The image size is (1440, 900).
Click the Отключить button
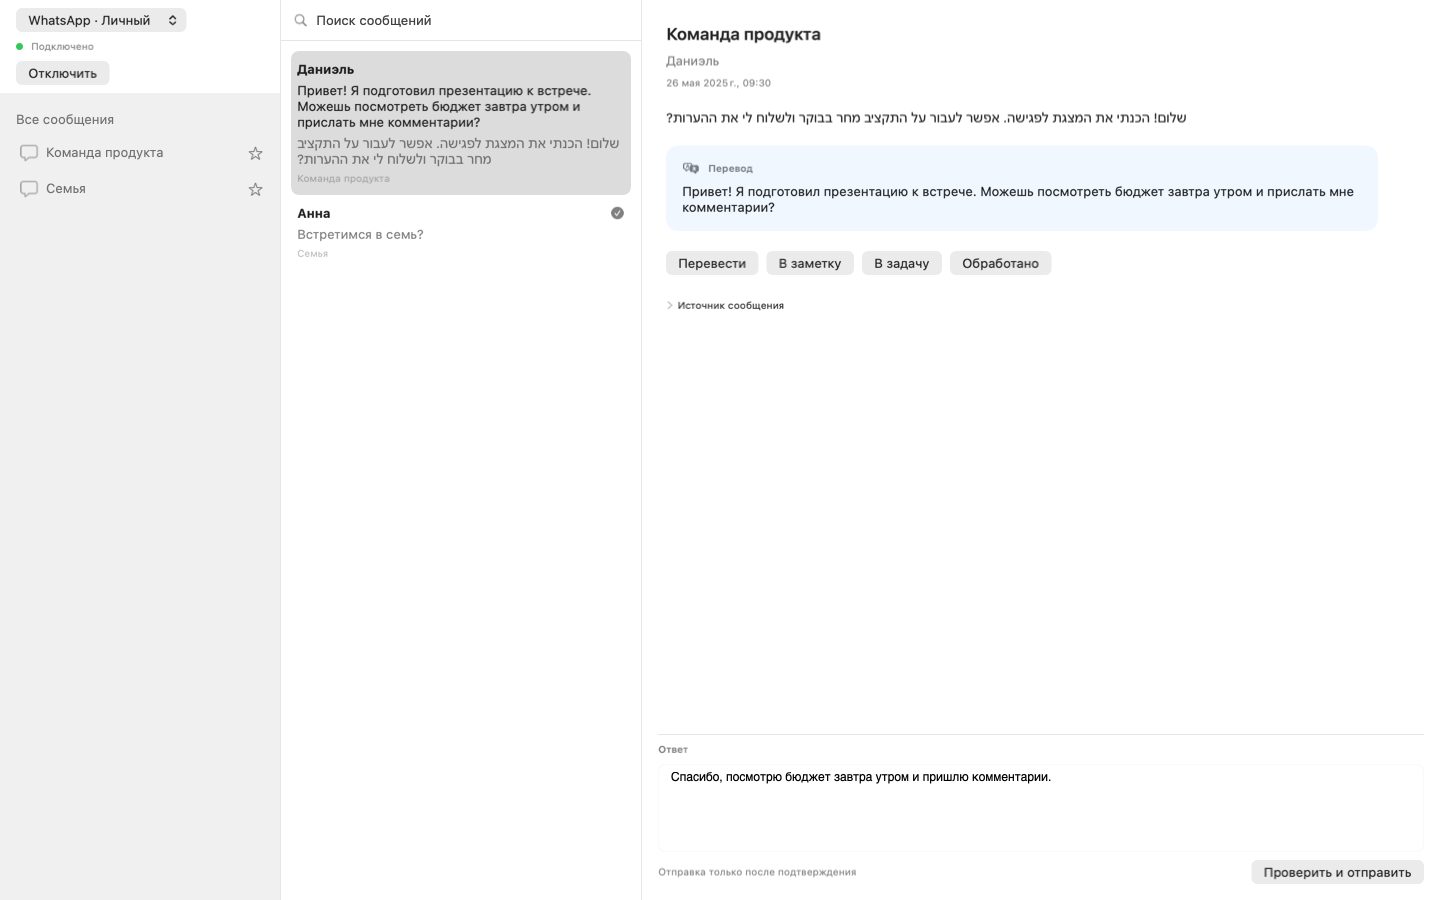tap(62, 73)
